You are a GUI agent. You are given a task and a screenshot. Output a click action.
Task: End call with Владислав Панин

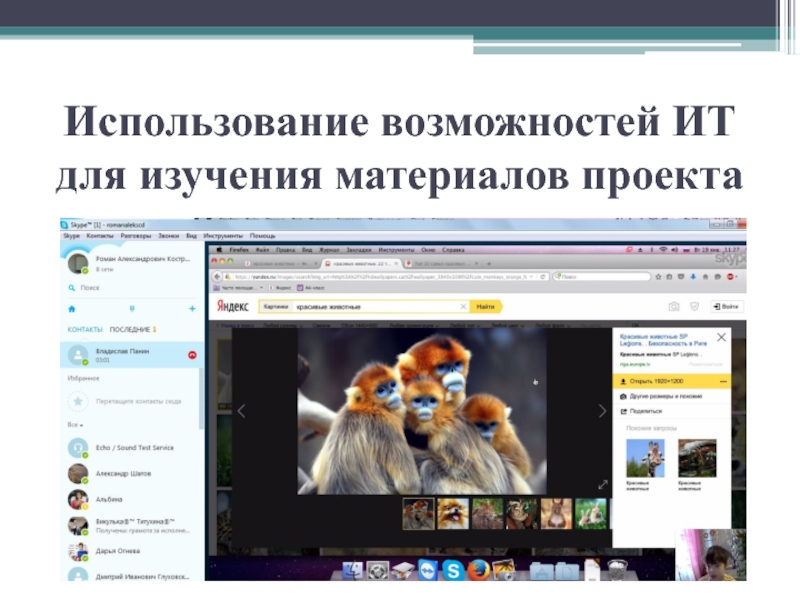click(192, 355)
